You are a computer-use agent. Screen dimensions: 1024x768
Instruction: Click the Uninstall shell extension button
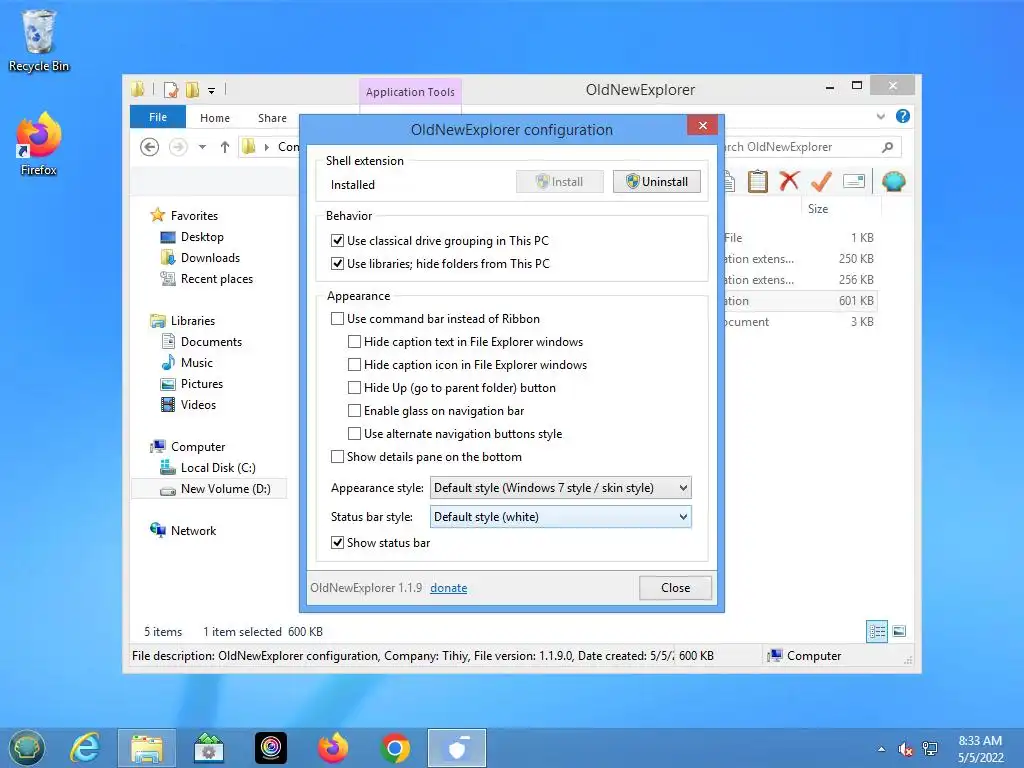coord(656,182)
